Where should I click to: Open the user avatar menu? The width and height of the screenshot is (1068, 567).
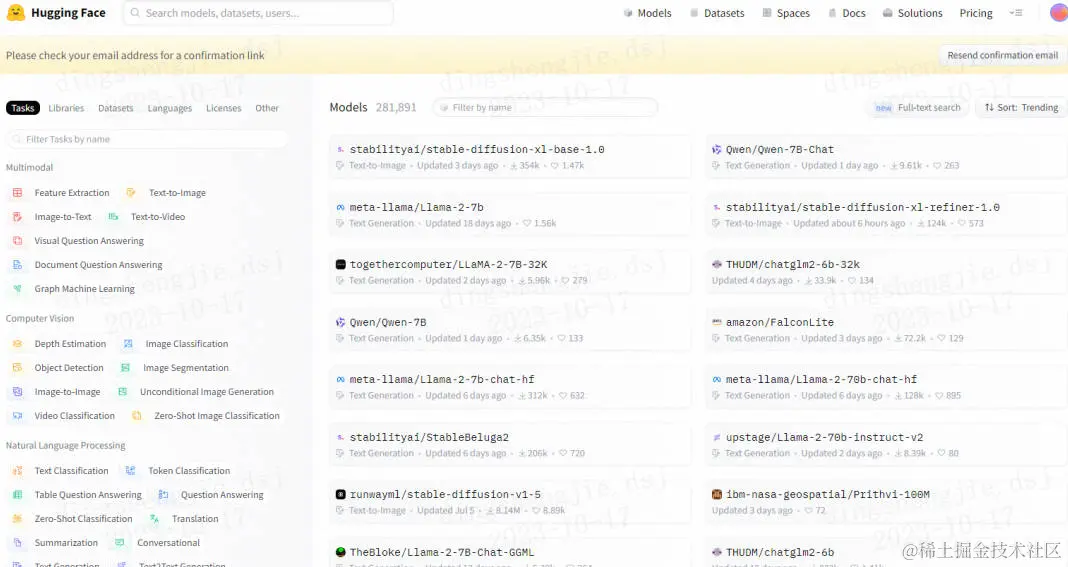1059,13
